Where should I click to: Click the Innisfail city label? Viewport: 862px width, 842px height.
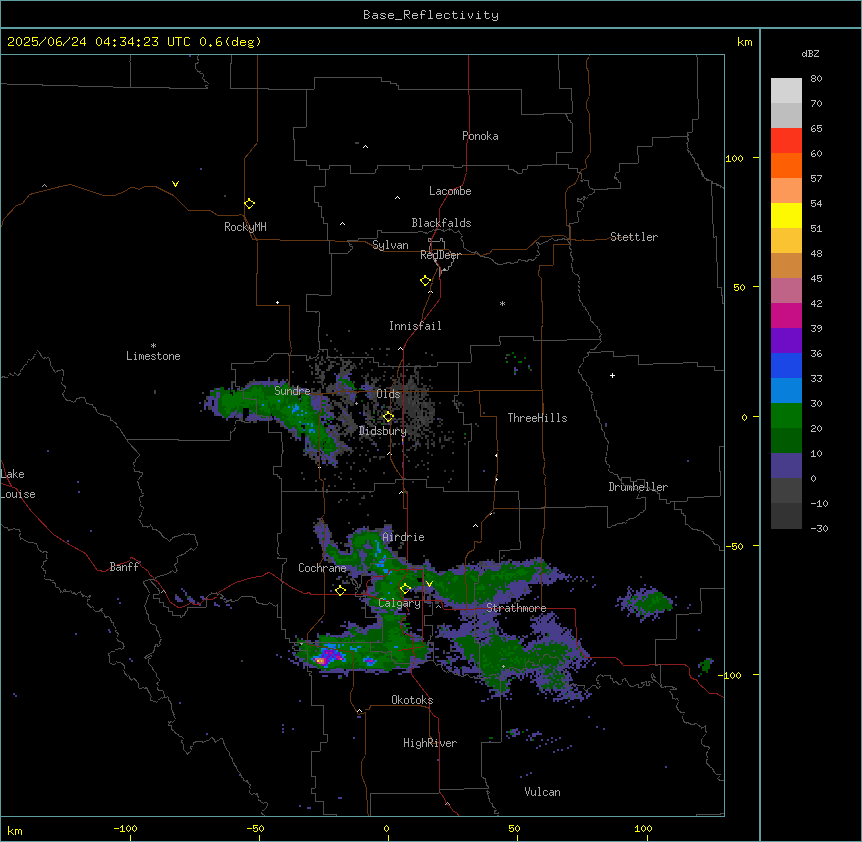415,326
